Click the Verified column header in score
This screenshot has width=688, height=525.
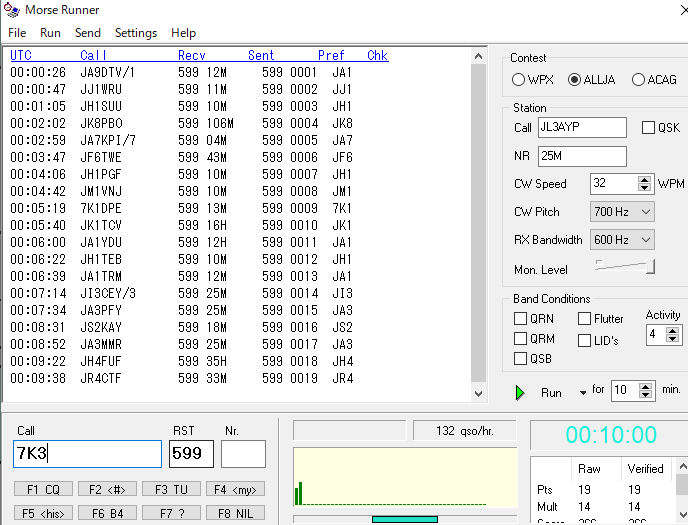pyautogui.click(x=645, y=468)
